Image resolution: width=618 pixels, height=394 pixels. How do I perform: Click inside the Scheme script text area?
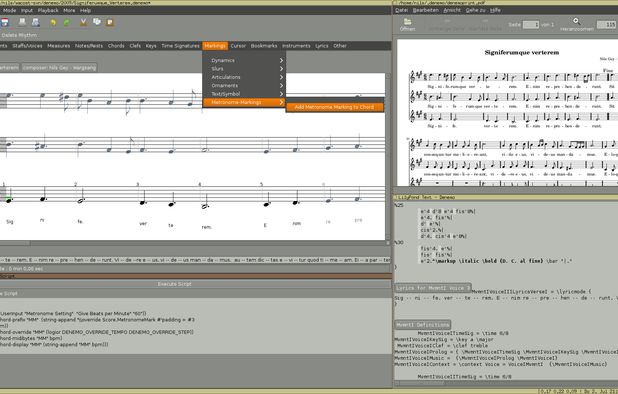point(195,326)
